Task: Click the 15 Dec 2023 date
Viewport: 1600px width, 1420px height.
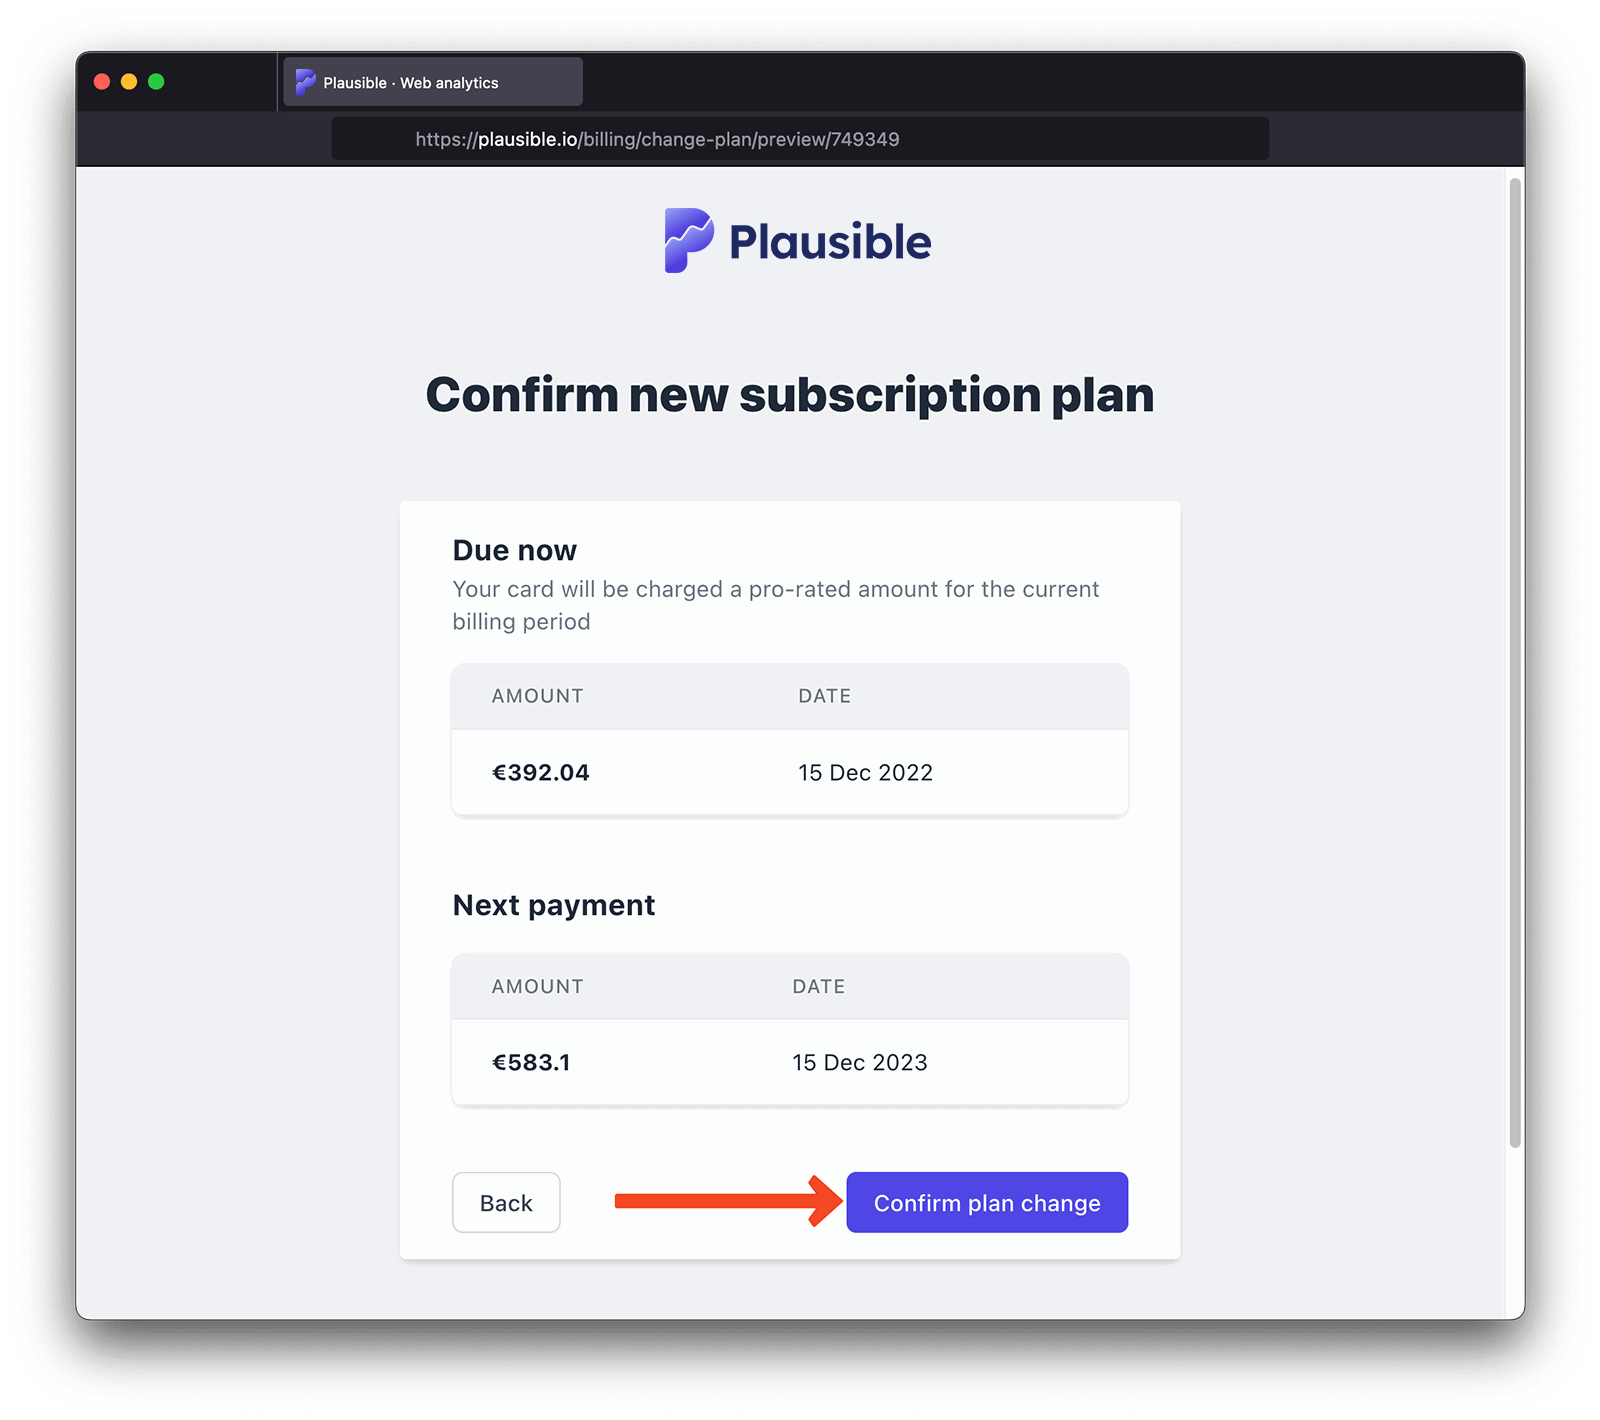Action: [860, 1062]
